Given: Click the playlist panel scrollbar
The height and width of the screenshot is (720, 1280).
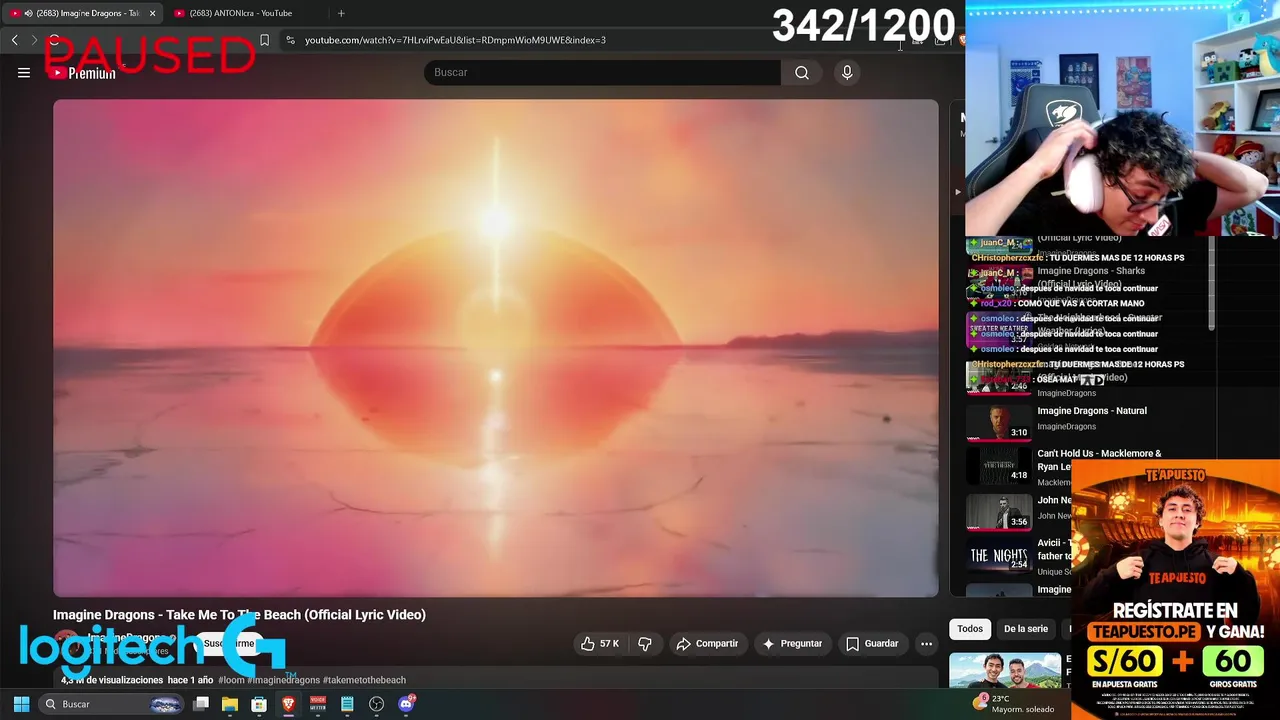Looking at the screenshot, I should (x=1213, y=285).
